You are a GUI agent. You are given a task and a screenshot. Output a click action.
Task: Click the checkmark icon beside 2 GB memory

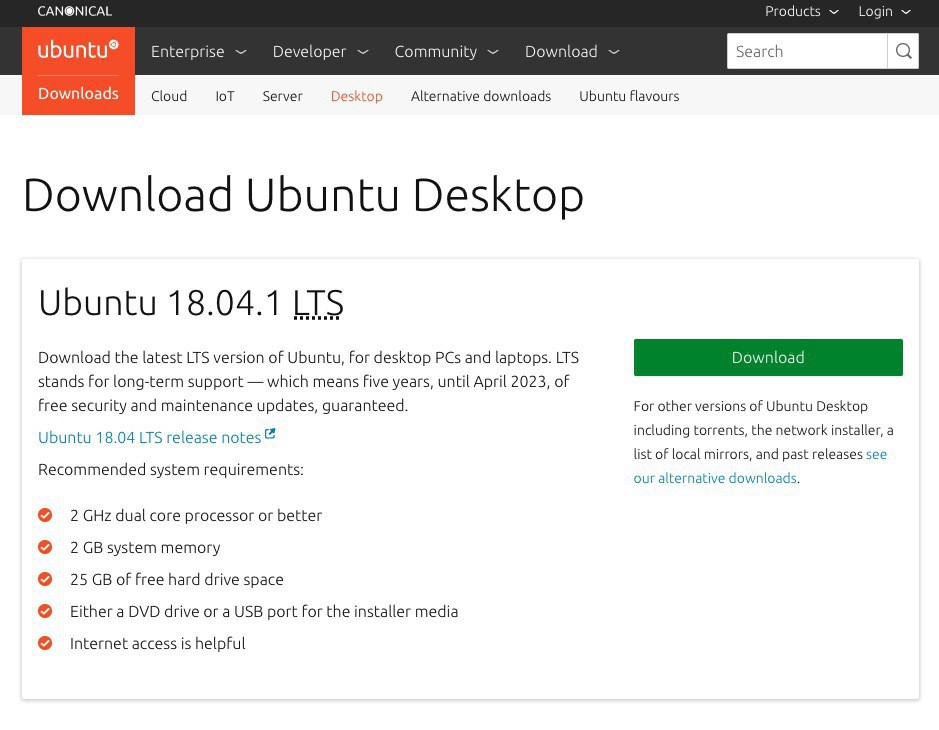[x=45, y=547]
